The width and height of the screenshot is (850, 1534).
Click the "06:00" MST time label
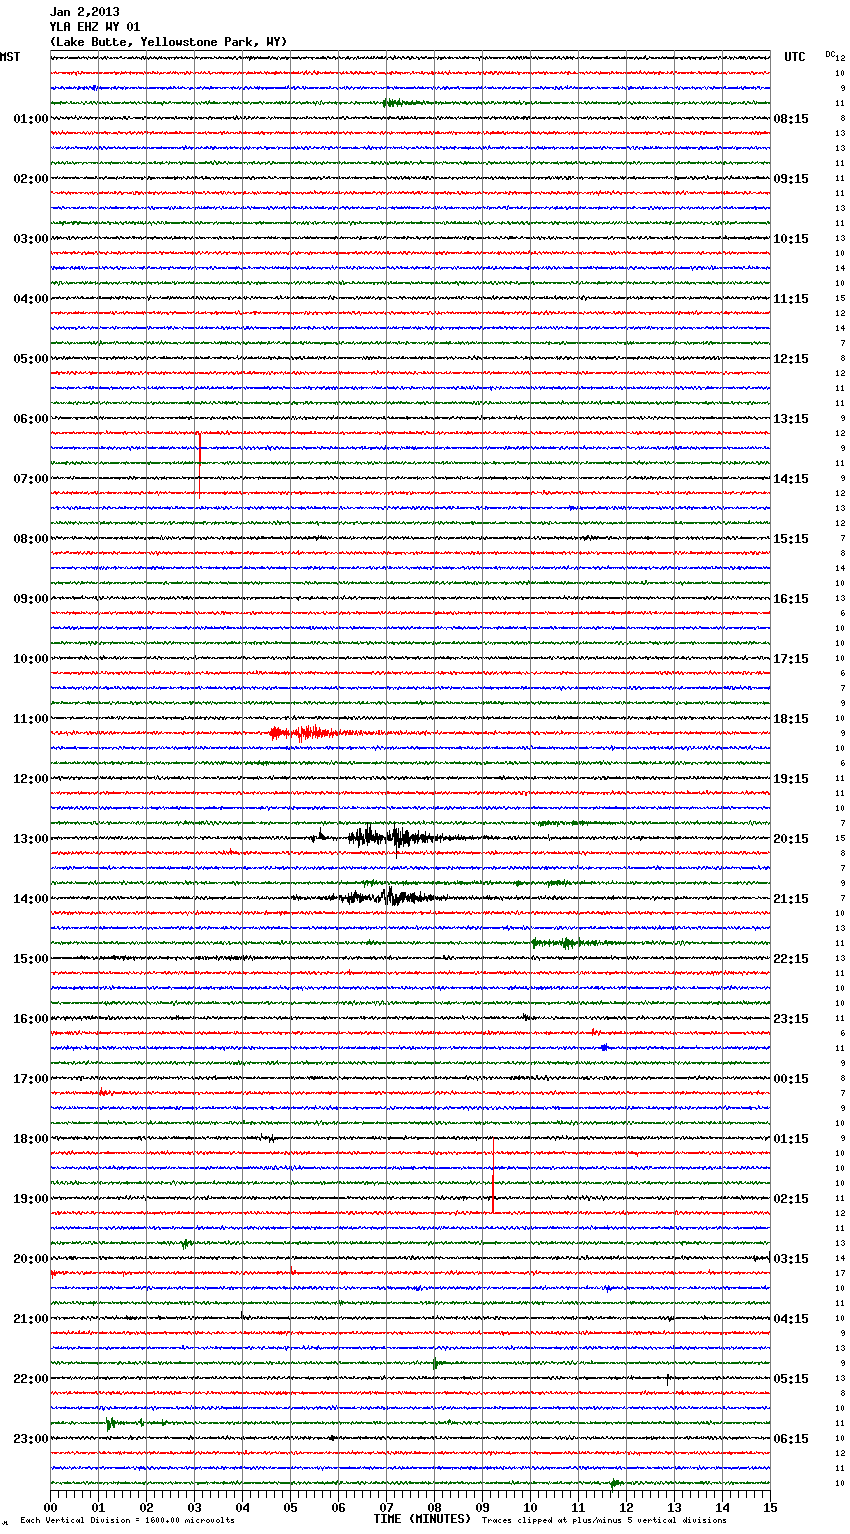point(31,419)
